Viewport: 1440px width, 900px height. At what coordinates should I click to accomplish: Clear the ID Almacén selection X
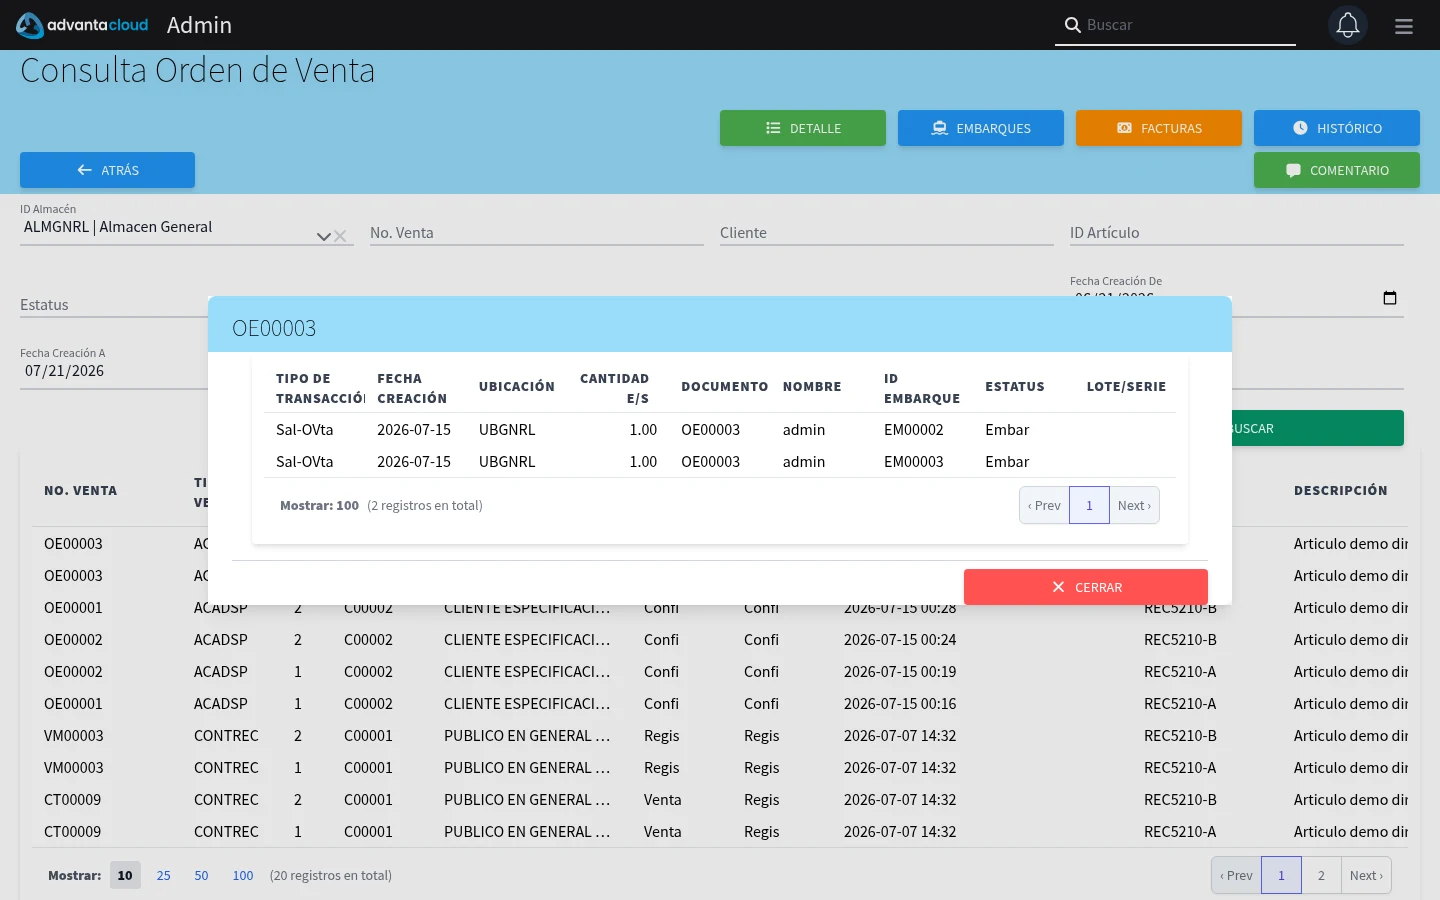(x=340, y=237)
